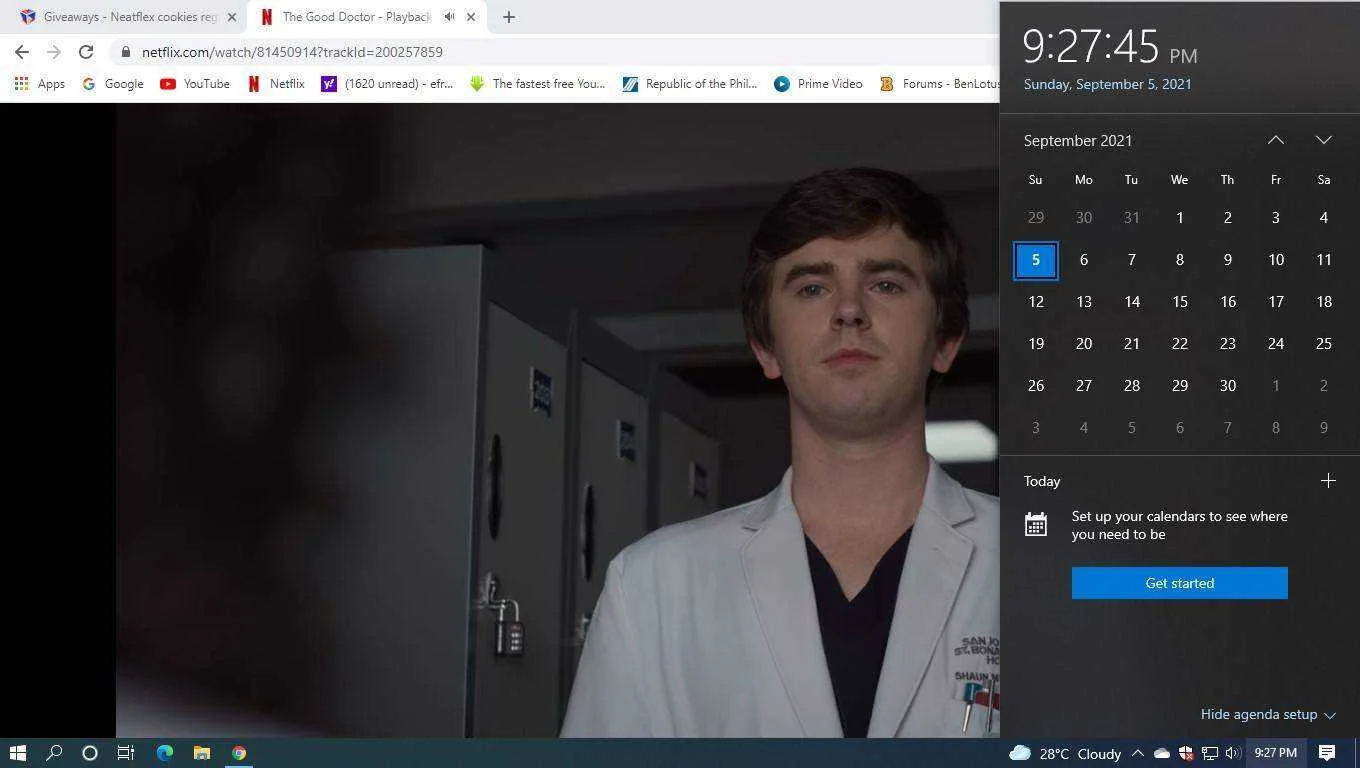Open the Action Center notifications
This screenshot has height=768, width=1360.
click(1327, 753)
